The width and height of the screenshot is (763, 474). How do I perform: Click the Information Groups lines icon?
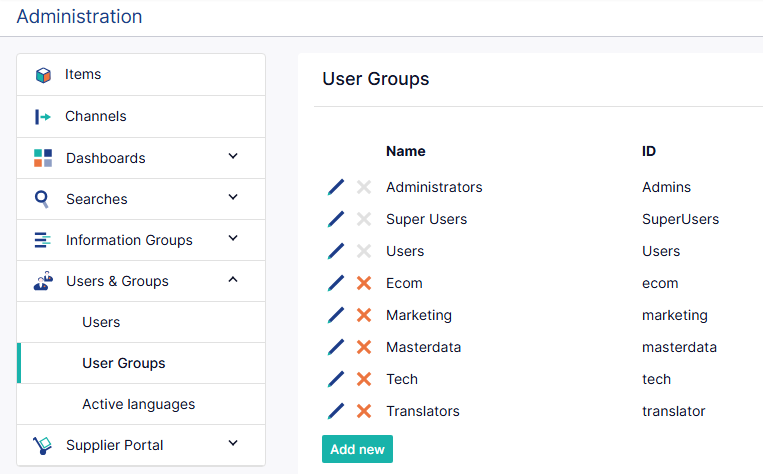[x=42, y=240]
